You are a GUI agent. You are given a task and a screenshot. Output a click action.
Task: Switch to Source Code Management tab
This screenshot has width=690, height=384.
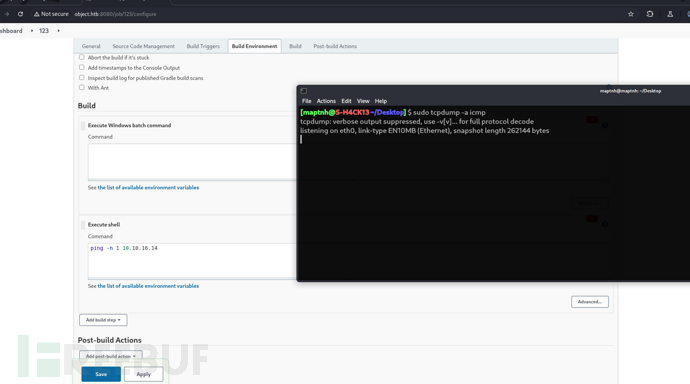[143, 46]
